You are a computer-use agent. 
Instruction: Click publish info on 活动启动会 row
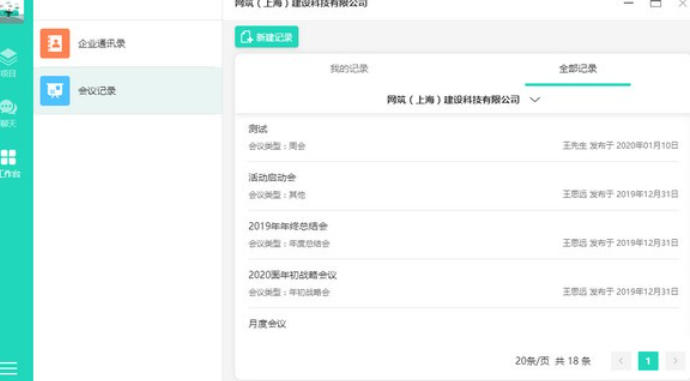(620, 194)
